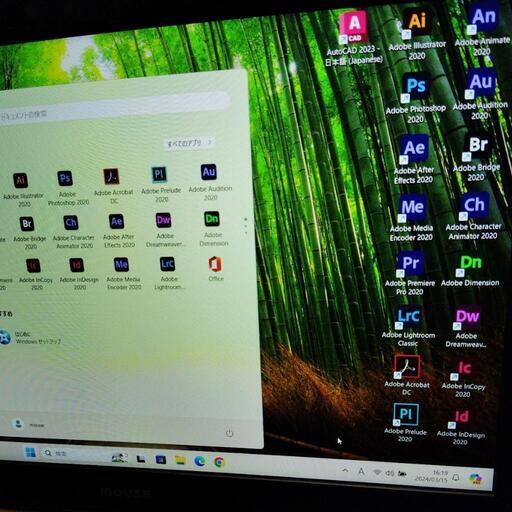Image resolution: width=512 pixels, height=512 pixels.
Task: Open Adobe Bridge 2020 in Start menu
Action: pyautogui.click(x=29, y=233)
